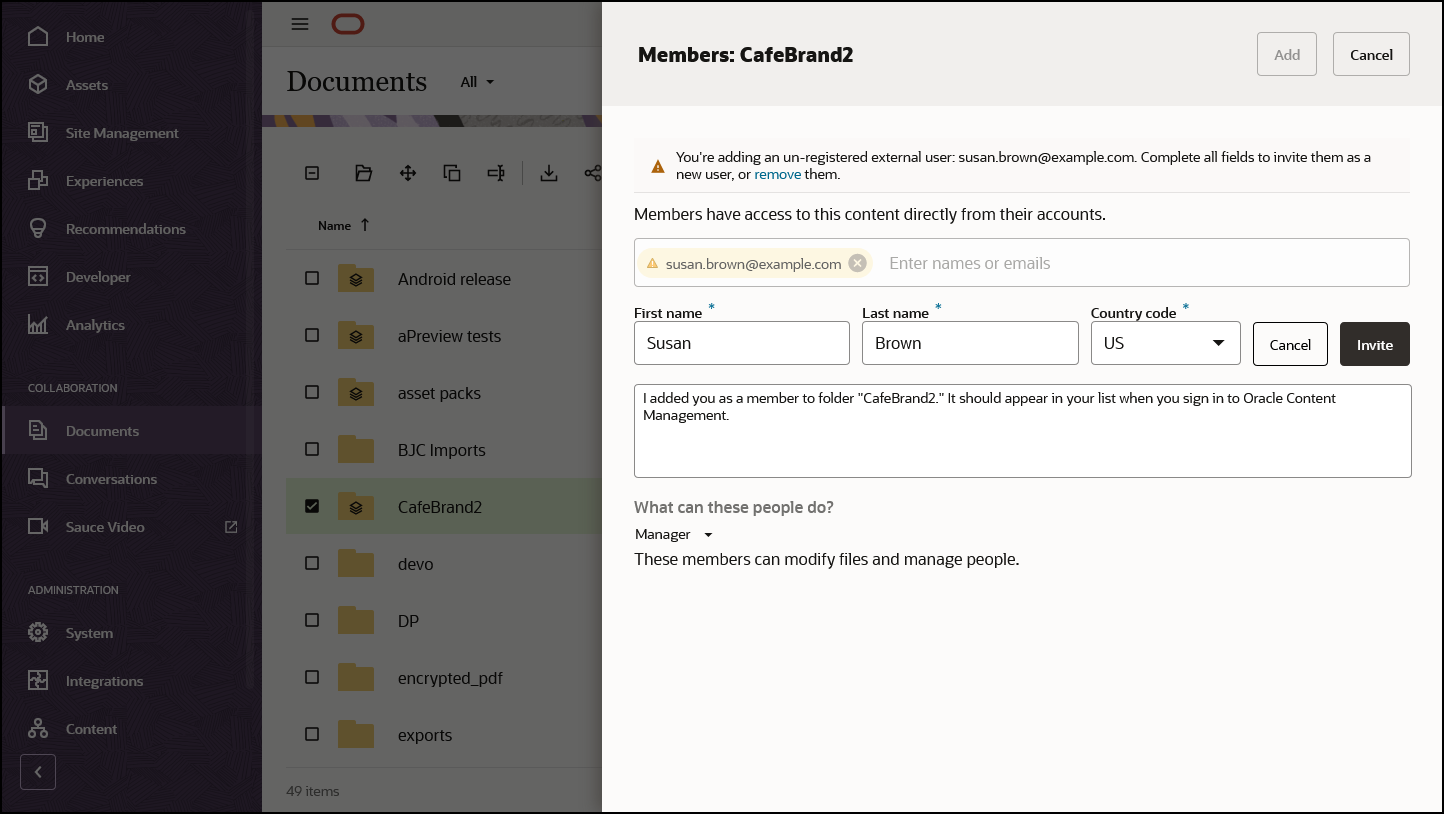Go to Home via its house icon
1444x814 pixels.
(38, 37)
